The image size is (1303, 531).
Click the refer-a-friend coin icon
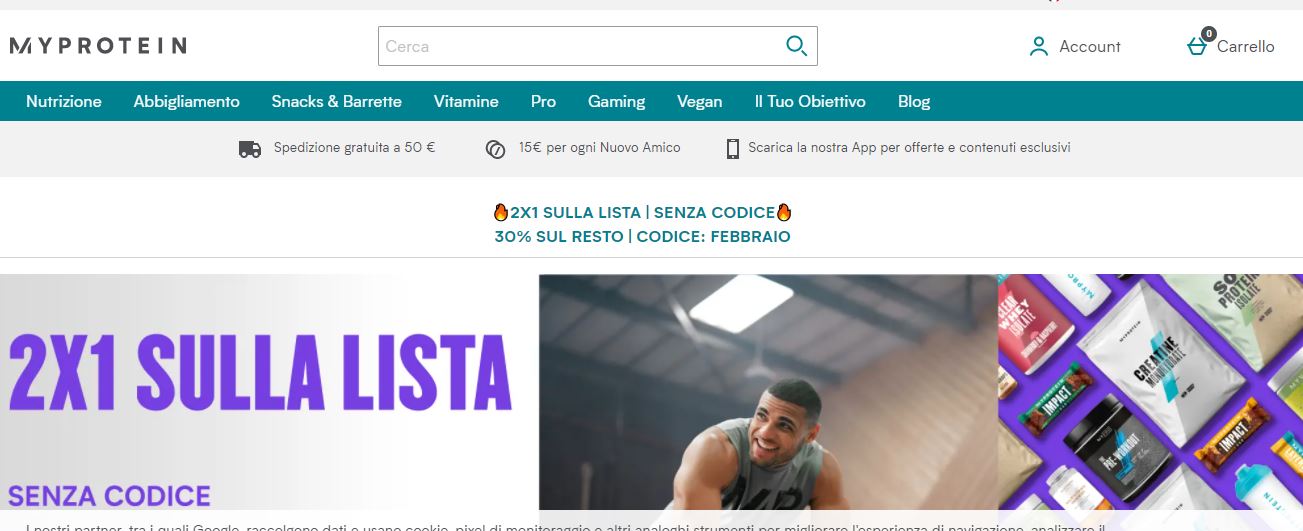tap(495, 149)
